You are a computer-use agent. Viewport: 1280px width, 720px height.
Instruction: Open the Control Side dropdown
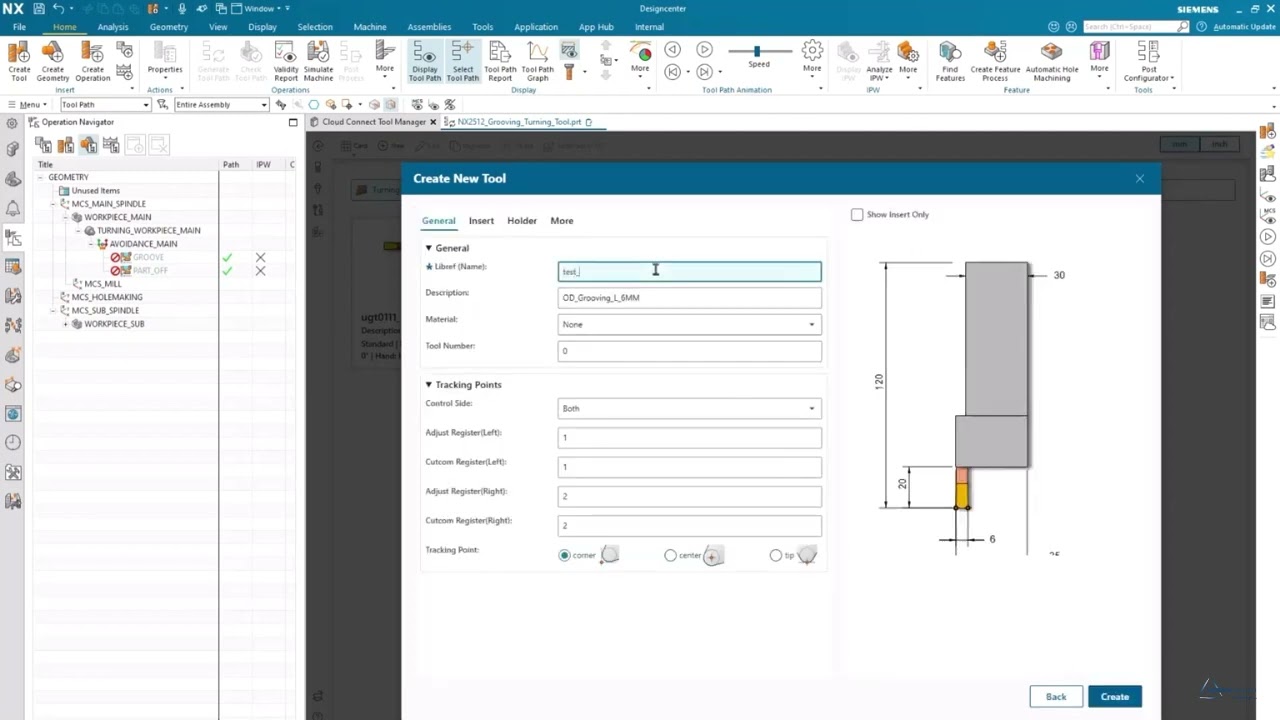coord(689,408)
